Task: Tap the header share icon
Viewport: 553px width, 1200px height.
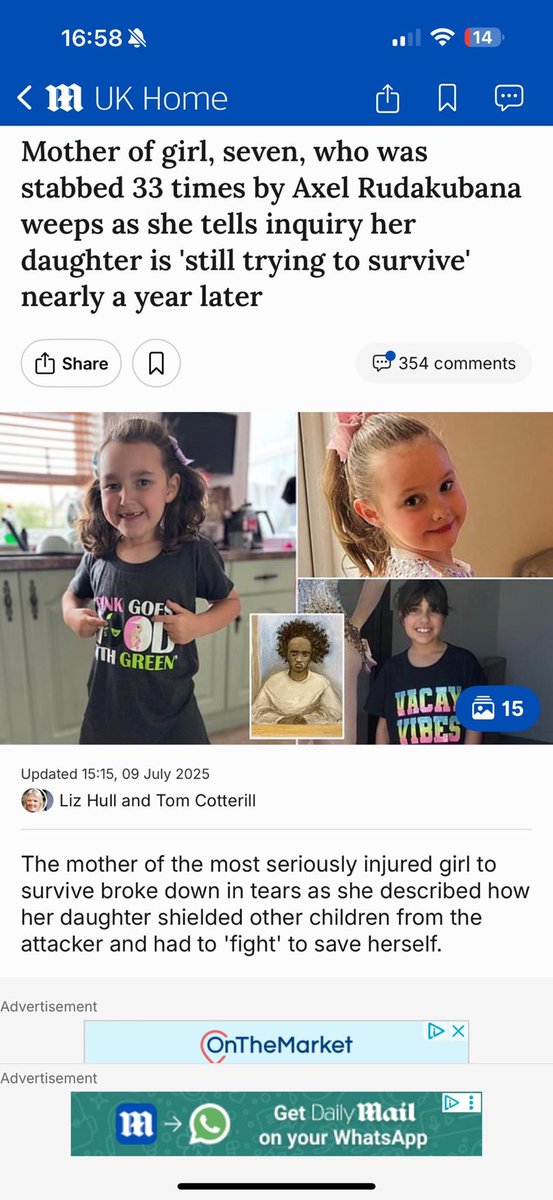Action: click(387, 97)
